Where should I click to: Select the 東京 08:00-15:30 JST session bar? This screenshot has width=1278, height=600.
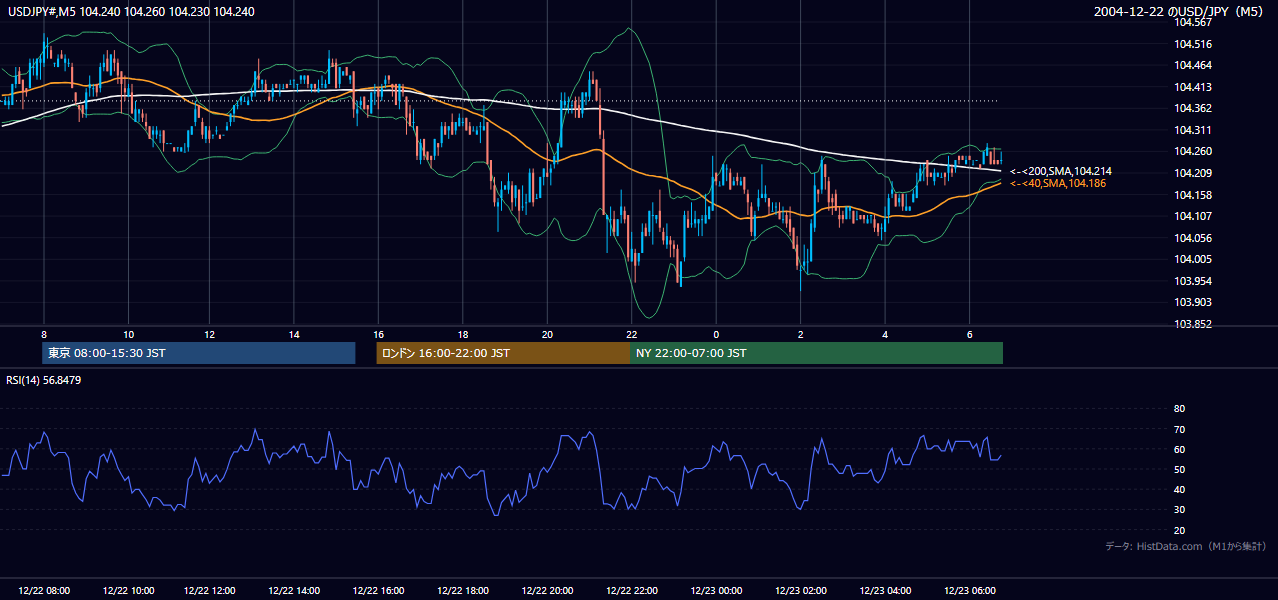click(199, 353)
